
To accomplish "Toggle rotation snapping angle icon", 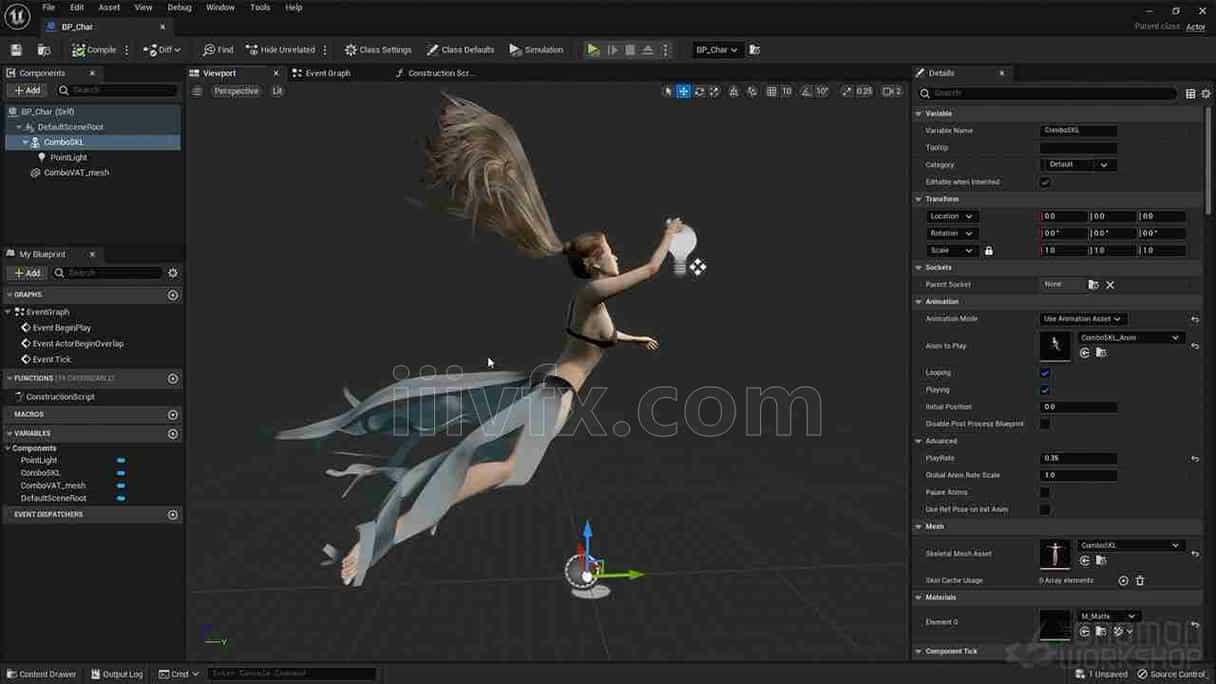I will [806, 91].
